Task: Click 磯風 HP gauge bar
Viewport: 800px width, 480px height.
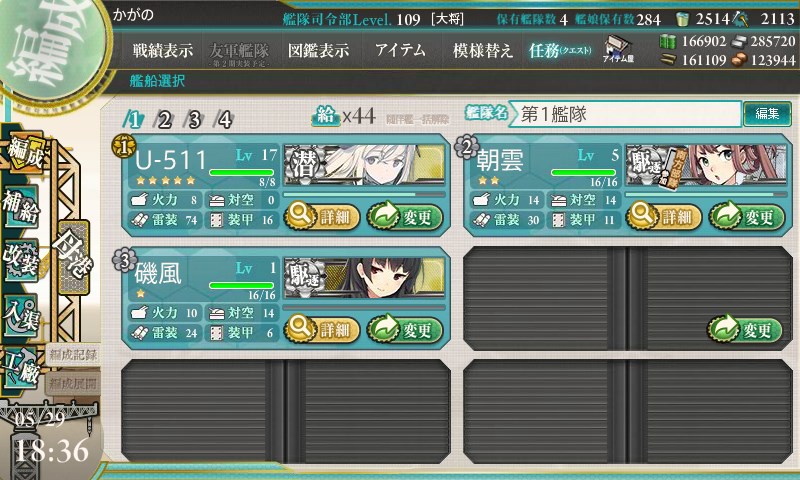Action: point(242,285)
